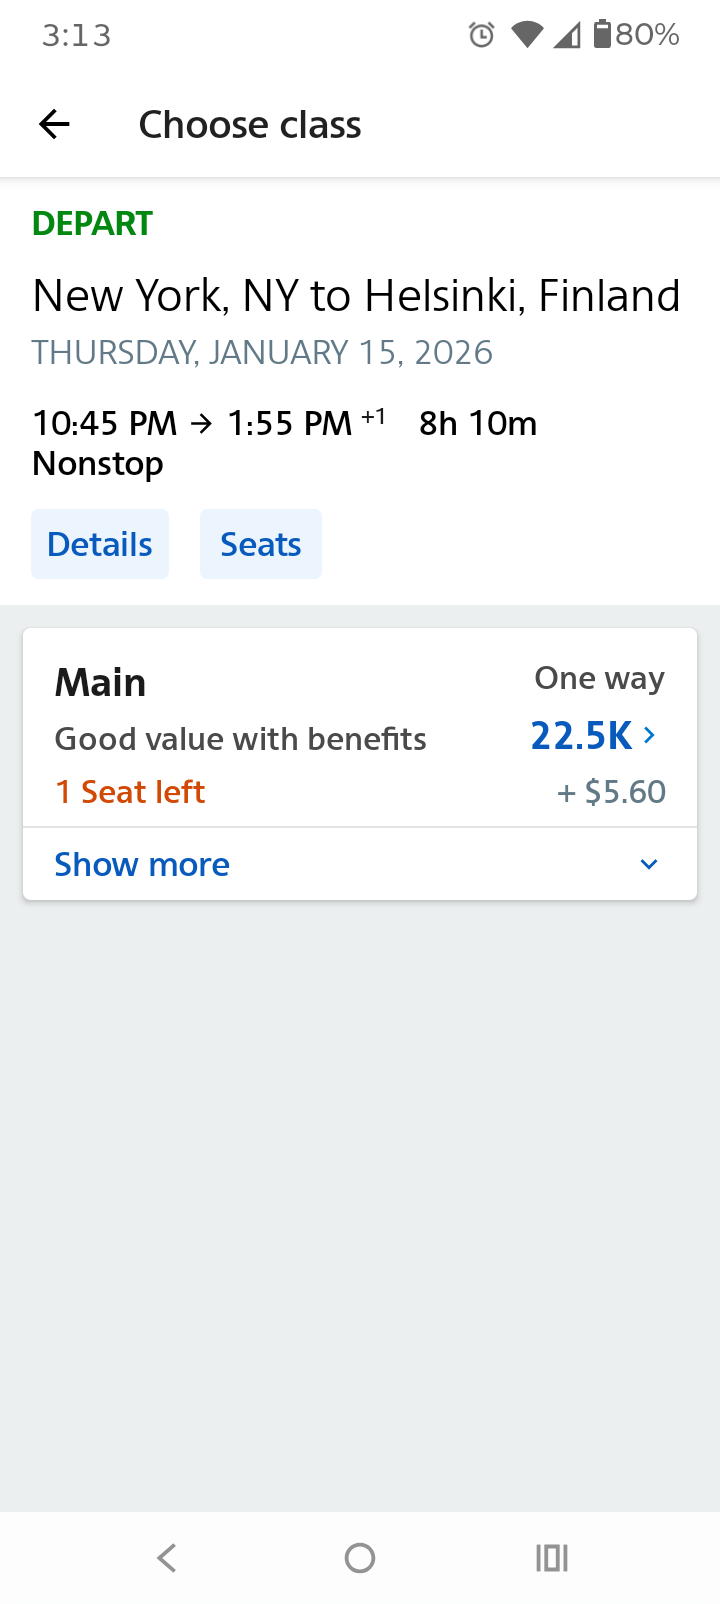Open flight Details
Screen dimensions: 720x1604
(x=99, y=543)
